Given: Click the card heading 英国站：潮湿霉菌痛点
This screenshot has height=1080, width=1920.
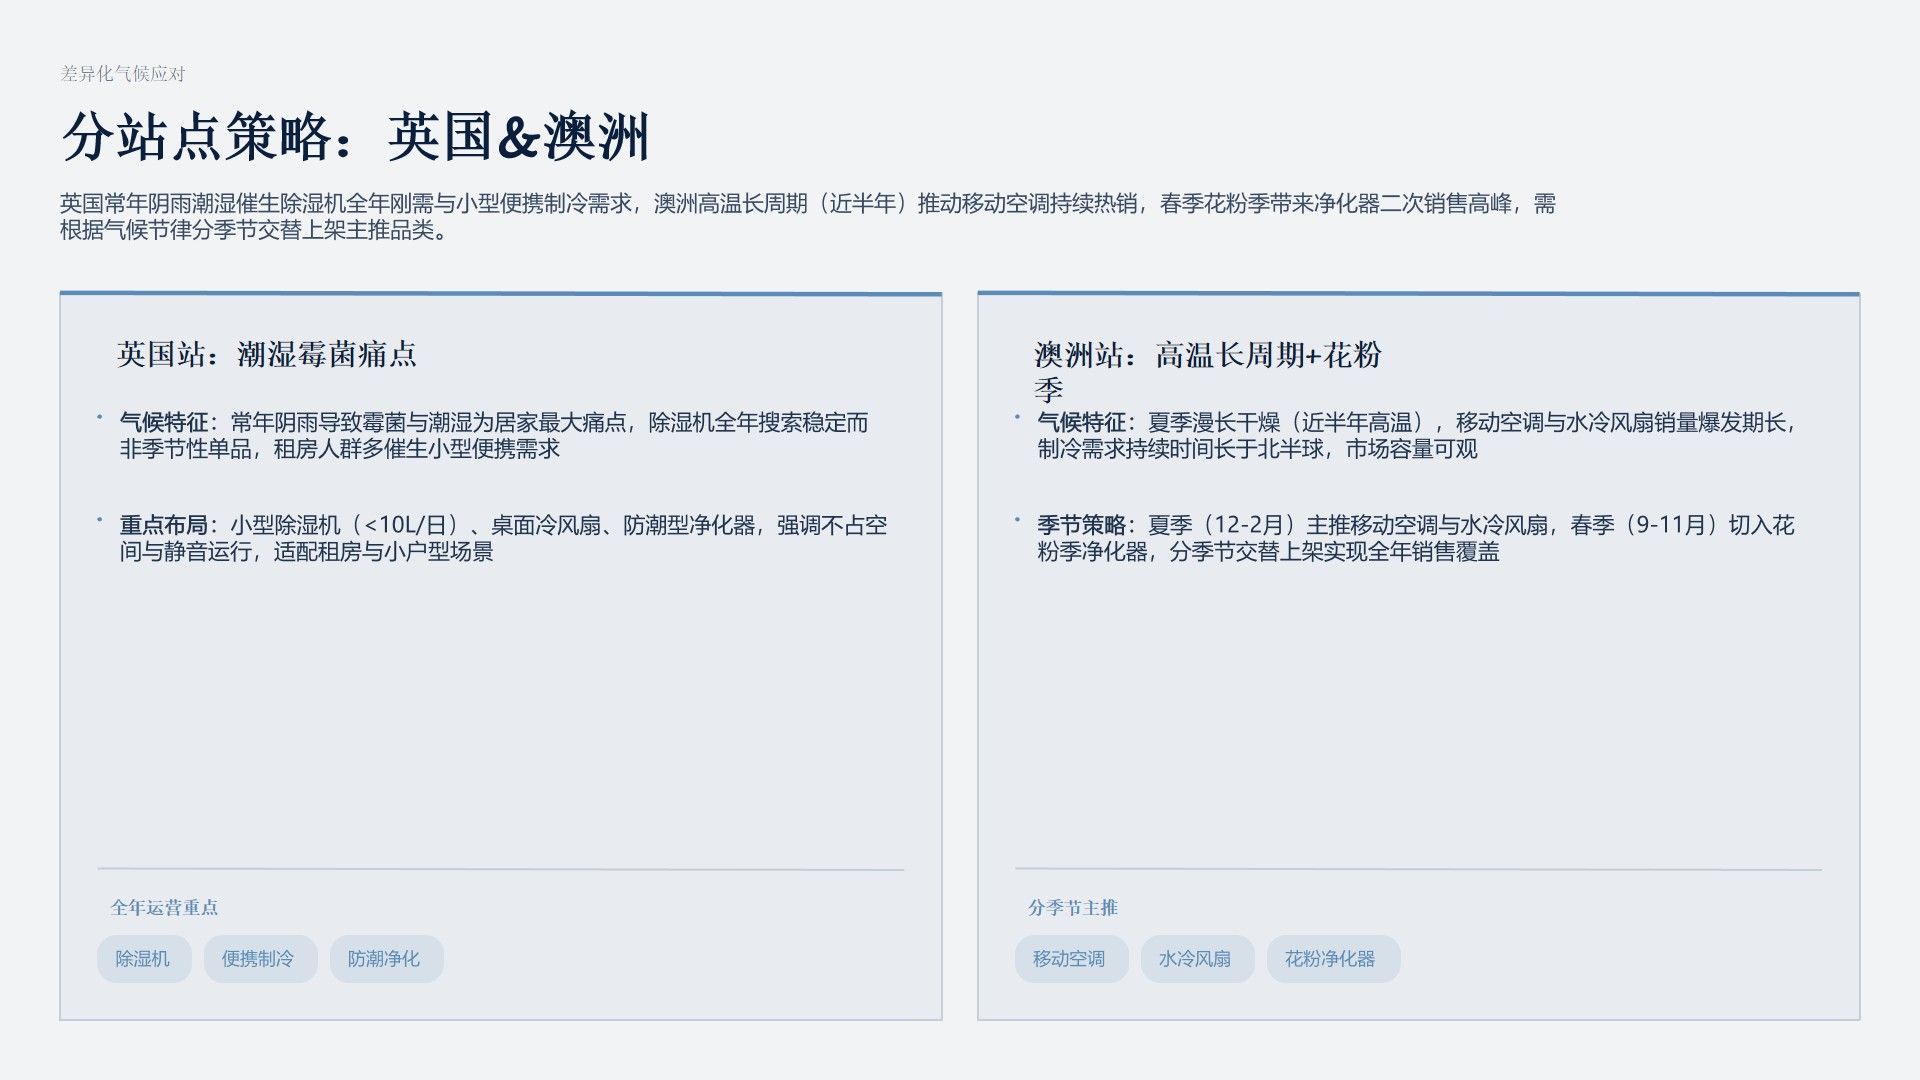Looking at the screenshot, I should [267, 354].
